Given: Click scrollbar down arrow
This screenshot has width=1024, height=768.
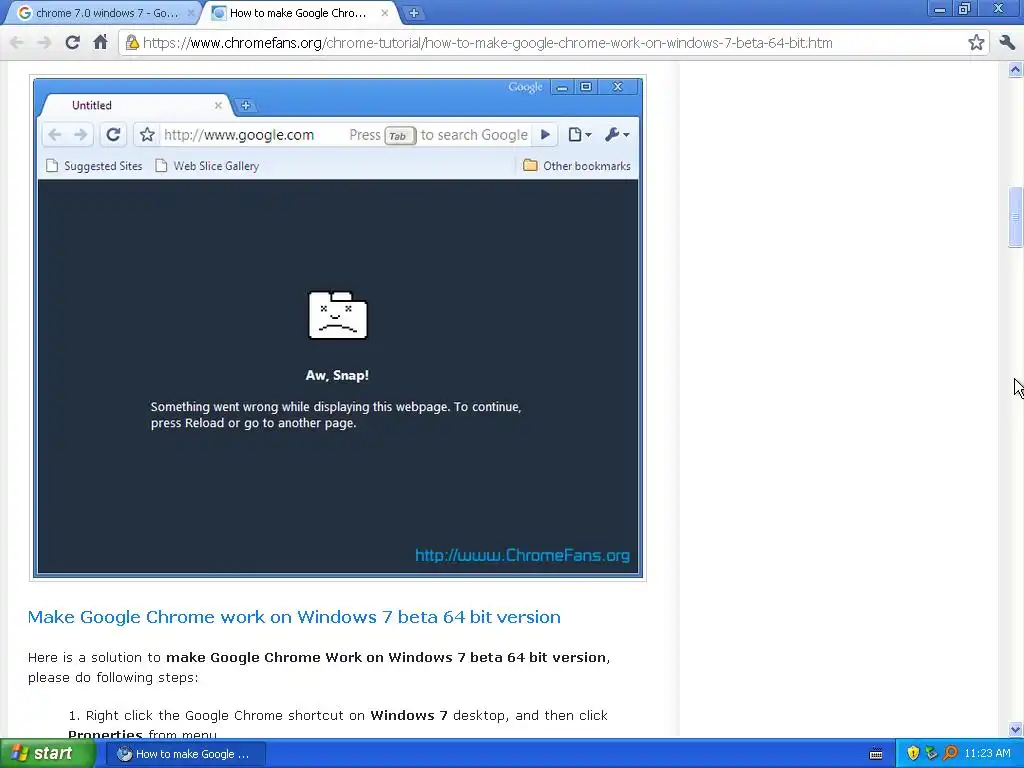Looking at the screenshot, I should [x=1015, y=729].
